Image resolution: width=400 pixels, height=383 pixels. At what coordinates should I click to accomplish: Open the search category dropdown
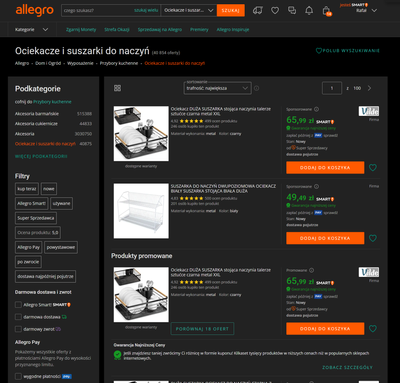pyautogui.click(x=189, y=10)
